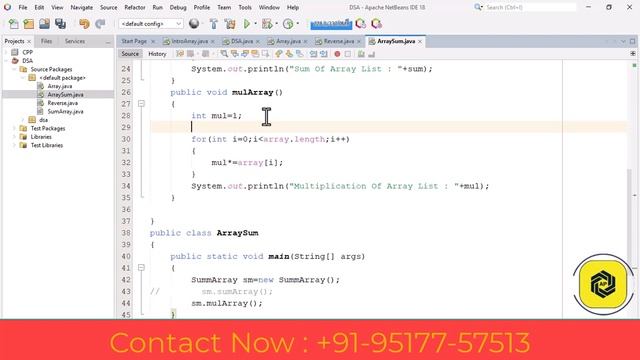640x360 pixels.
Task: Click the New Project toolbar icon
Action: coord(29,24)
